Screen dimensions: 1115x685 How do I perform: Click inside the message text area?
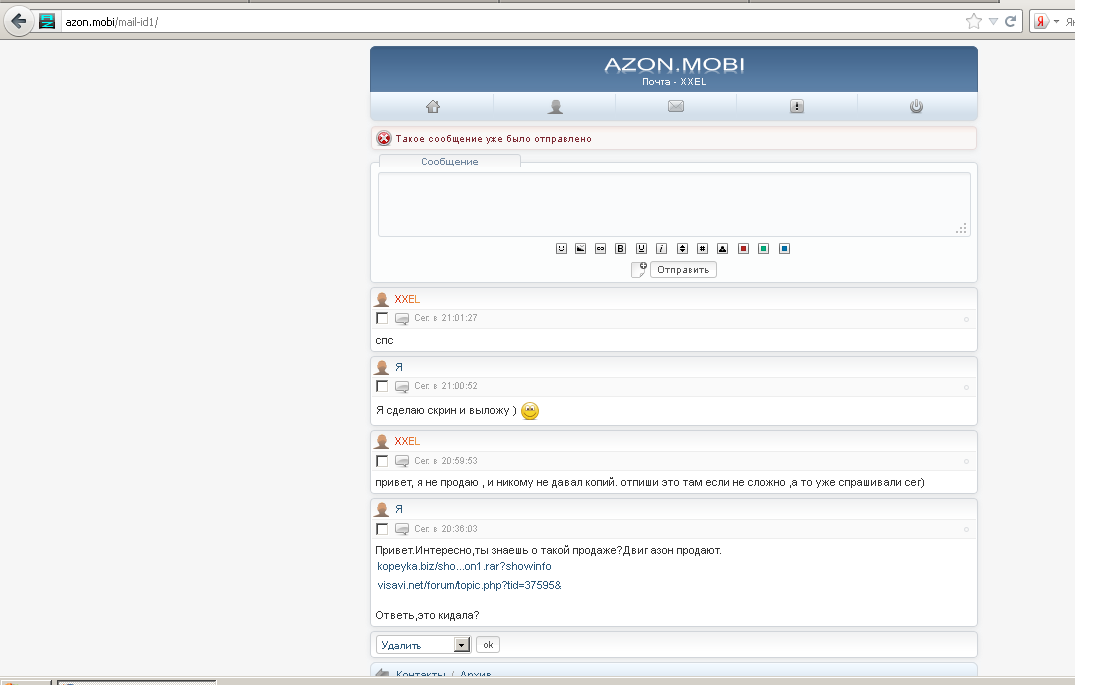pos(673,204)
